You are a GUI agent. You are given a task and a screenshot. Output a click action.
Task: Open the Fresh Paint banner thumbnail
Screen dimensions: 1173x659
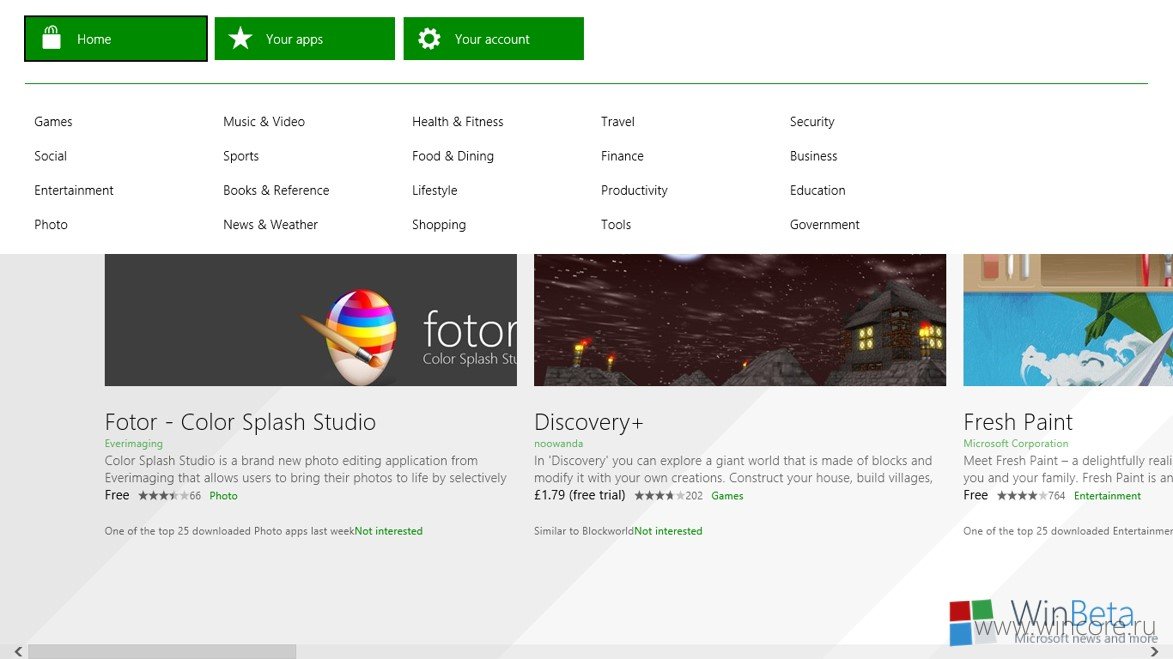click(1068, 320)
